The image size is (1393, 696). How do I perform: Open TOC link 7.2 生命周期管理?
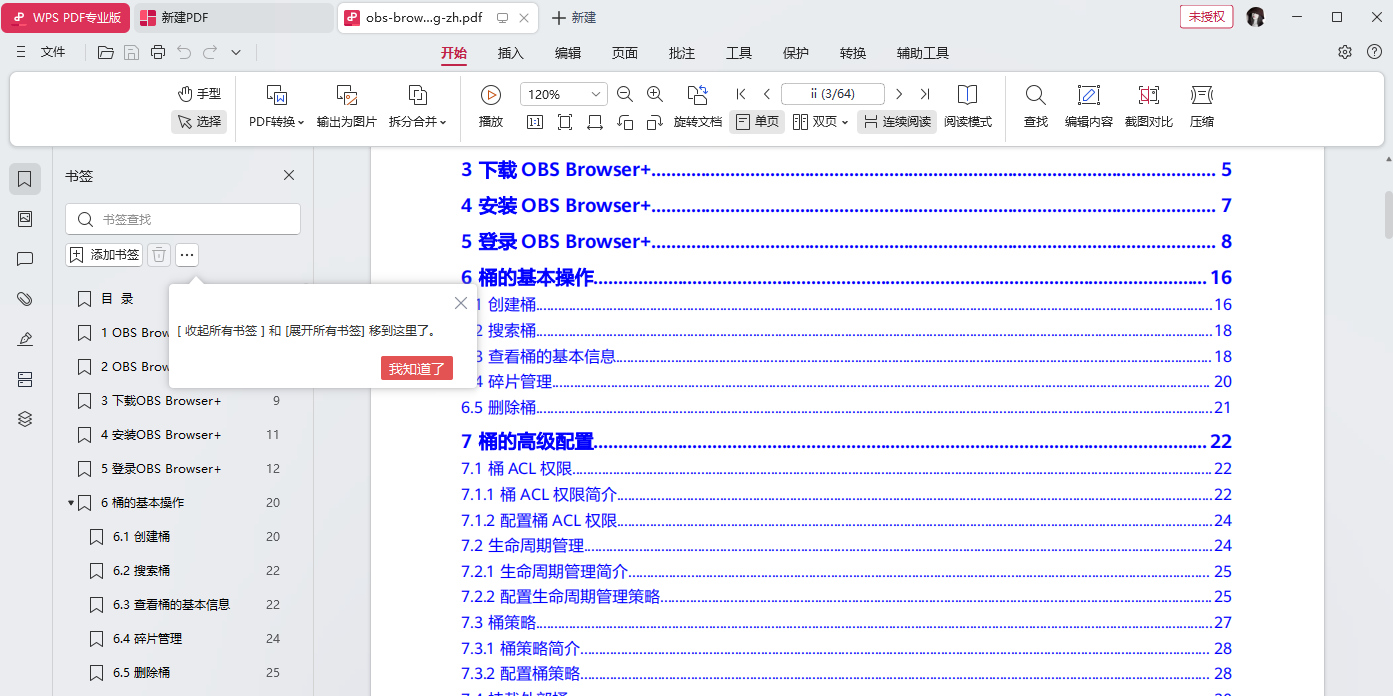coord(846,545)
